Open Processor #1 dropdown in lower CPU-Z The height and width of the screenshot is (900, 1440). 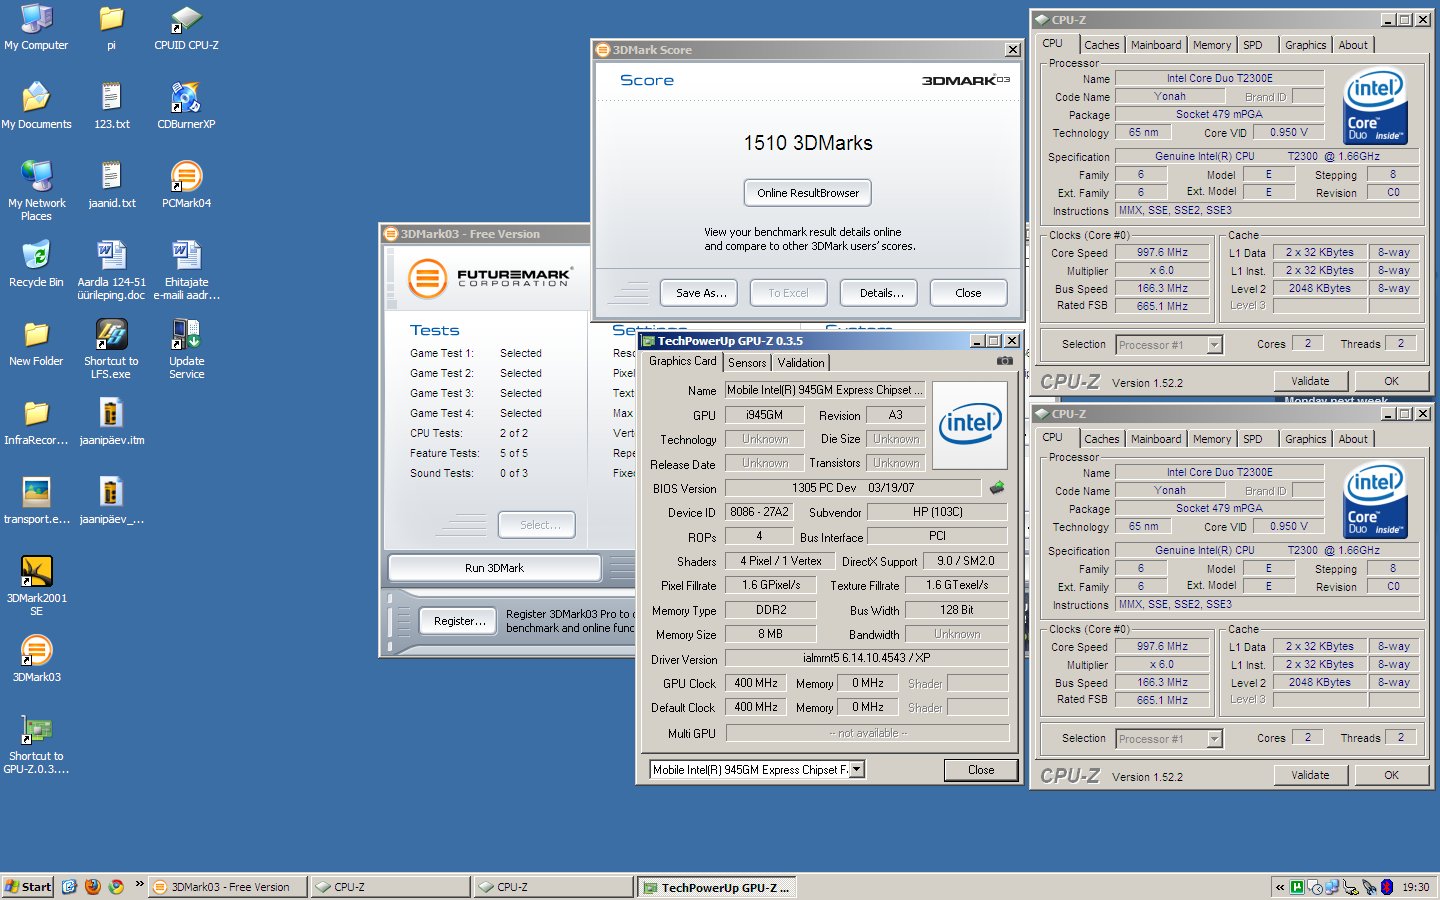point(1214,738)
